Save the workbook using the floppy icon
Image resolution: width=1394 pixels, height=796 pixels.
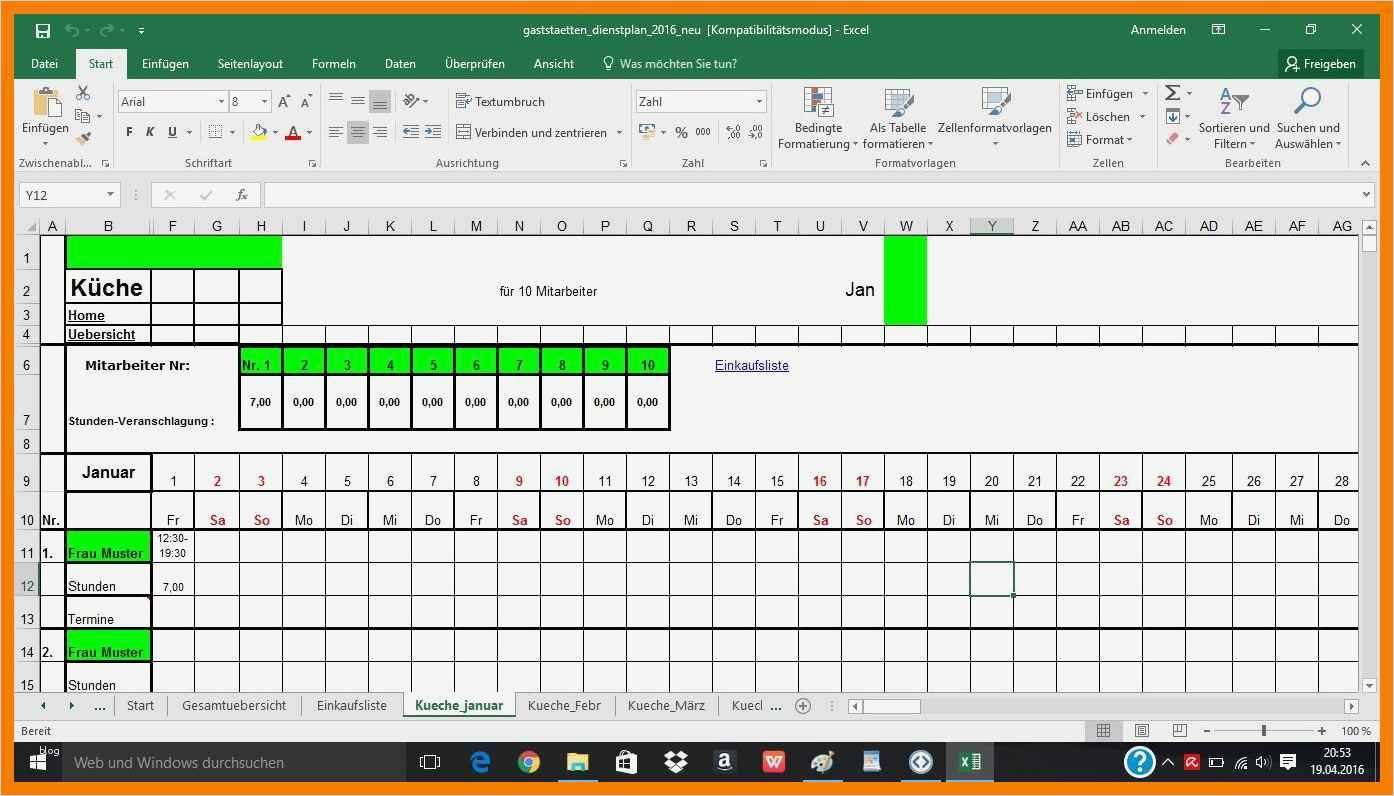tap(42, 30)
